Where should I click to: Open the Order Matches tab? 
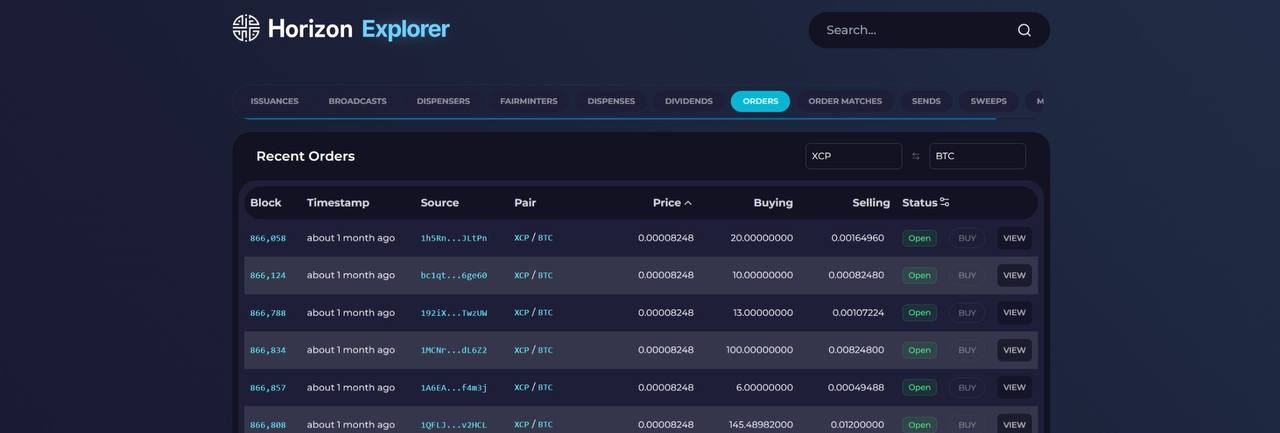[x=845, y=101]
